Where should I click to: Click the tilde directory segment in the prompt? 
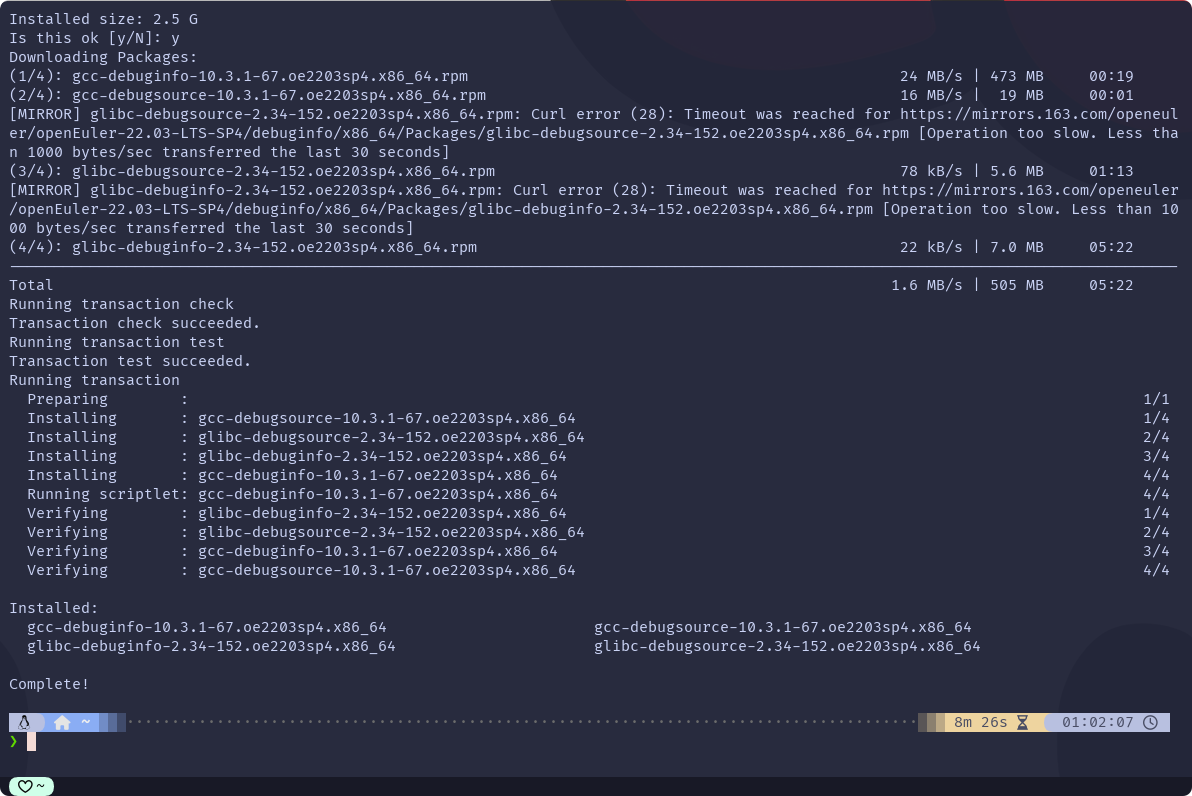click(x=86, y=722)
